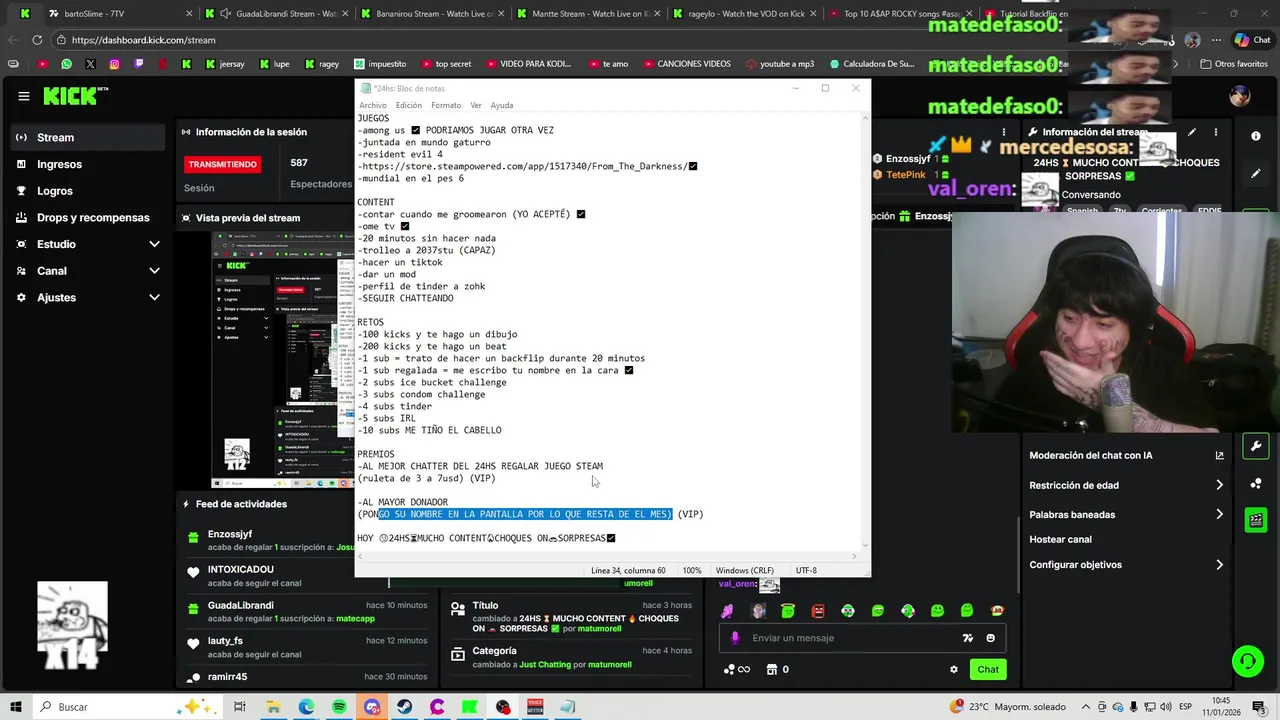Expand Restricción de edad setting
Screen dimensions: 1280x720
pyautogui.click(x=1127, y=485)
